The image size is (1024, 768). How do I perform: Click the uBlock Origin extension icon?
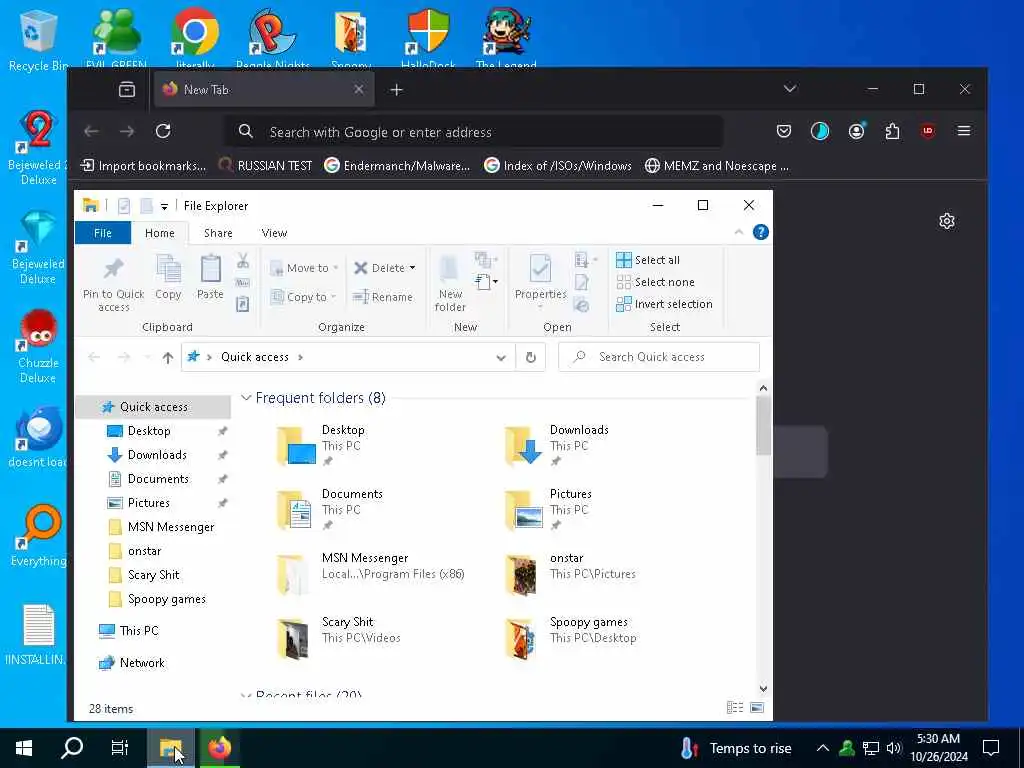pos(927,131)
